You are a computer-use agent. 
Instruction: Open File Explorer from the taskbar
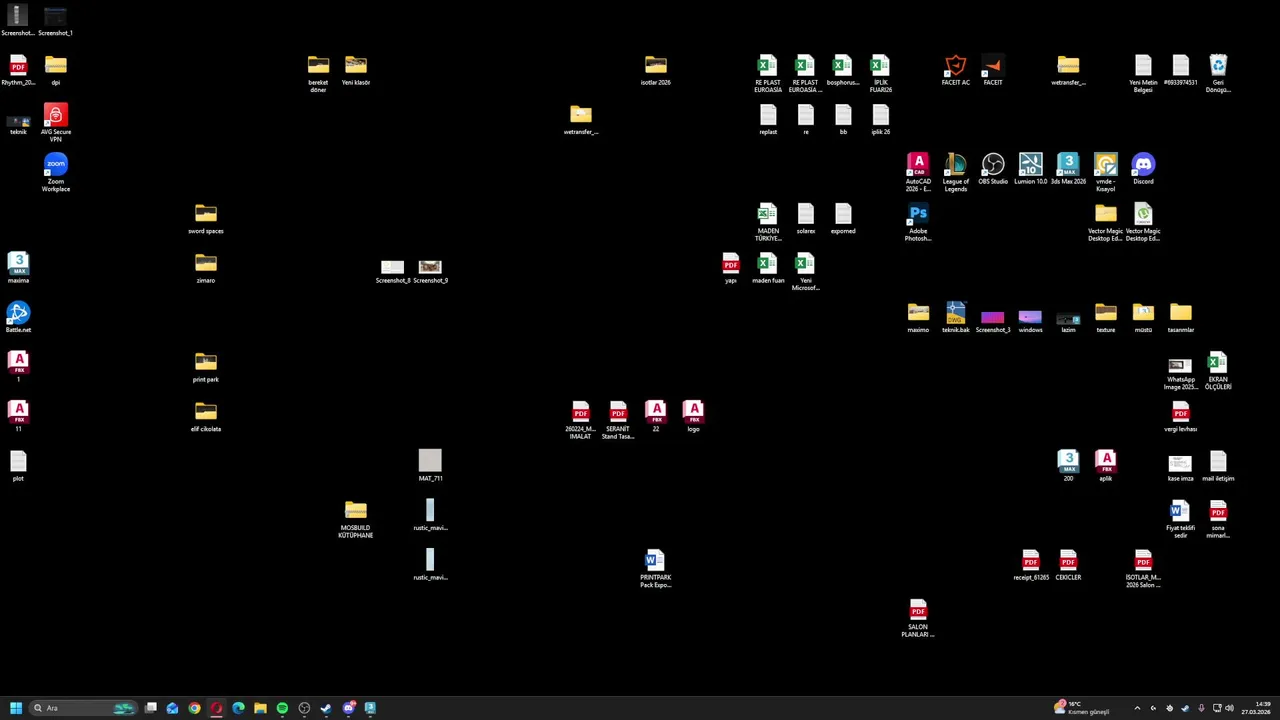(260, 708)
